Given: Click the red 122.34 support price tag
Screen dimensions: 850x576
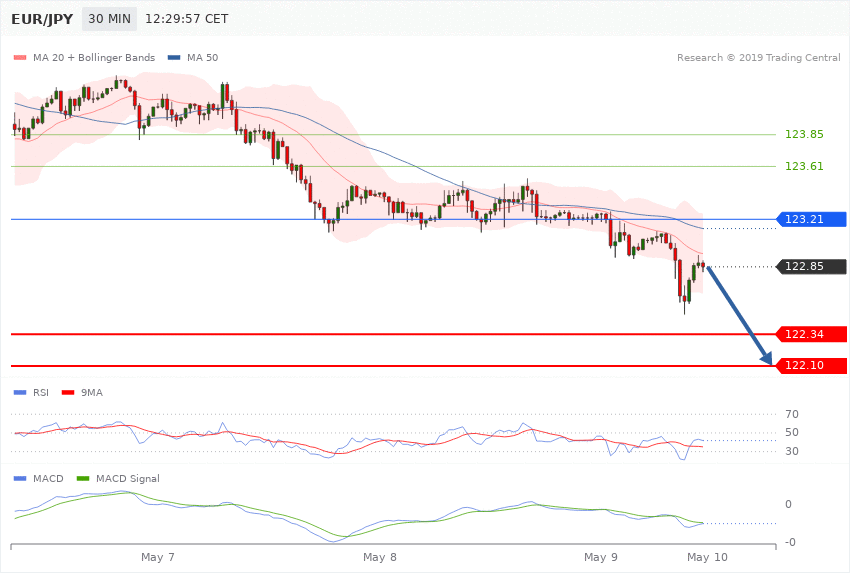Looking at the screenshot, I should (x=811, y=334).
